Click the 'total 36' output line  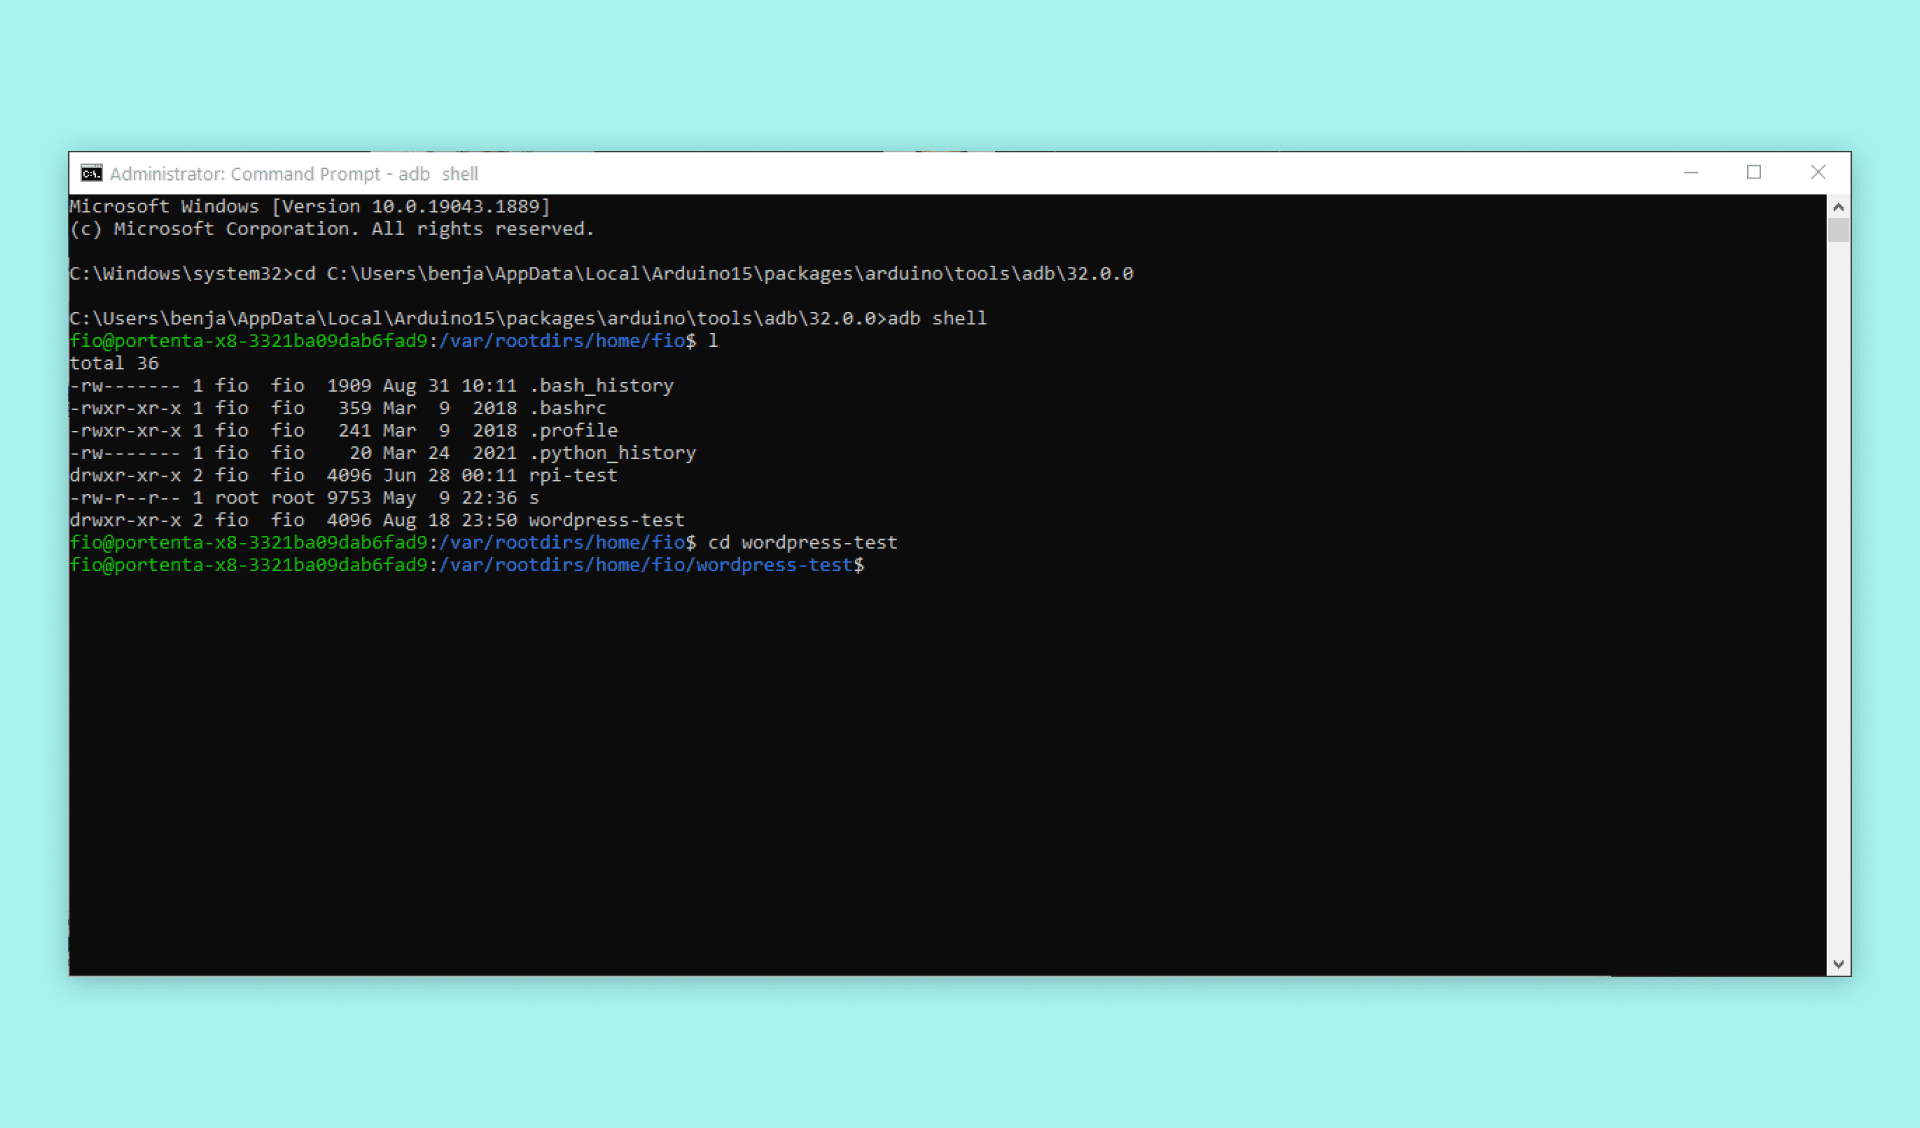114,363
